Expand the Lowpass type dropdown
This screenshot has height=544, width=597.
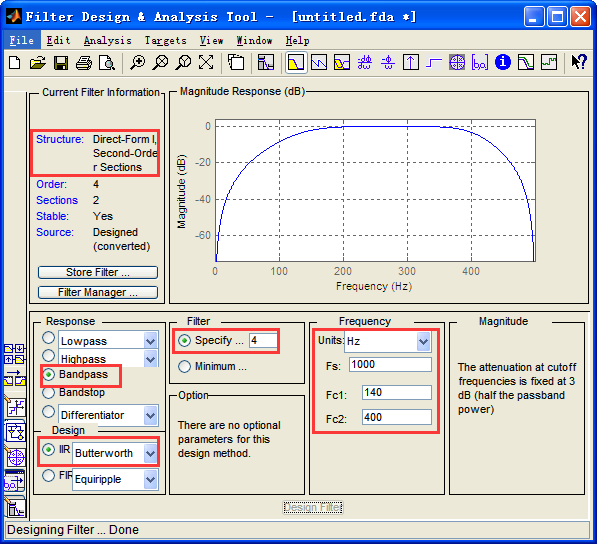tap(151, 341)
